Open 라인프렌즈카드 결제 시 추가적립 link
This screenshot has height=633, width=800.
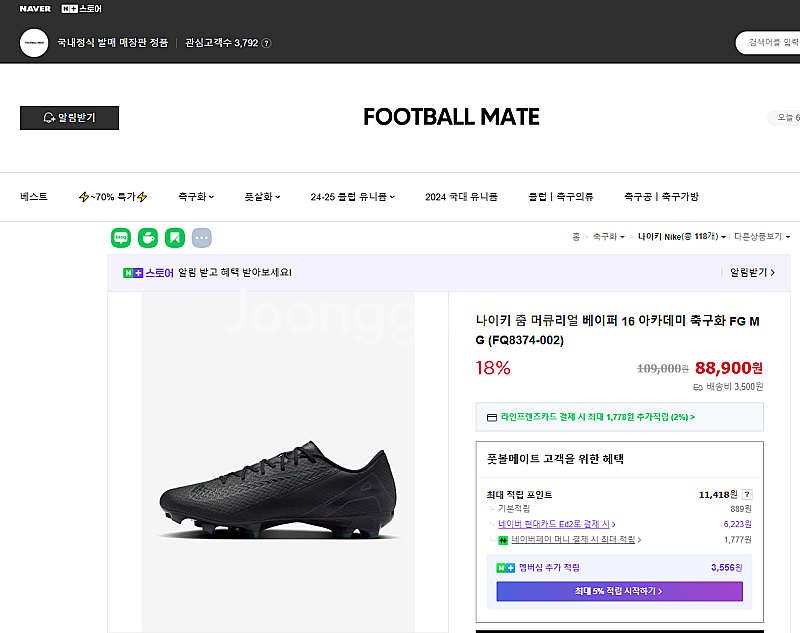(597, 417)
